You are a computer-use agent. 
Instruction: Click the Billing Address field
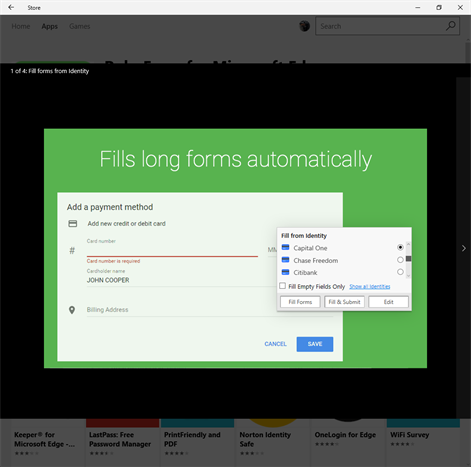(210, 310)
